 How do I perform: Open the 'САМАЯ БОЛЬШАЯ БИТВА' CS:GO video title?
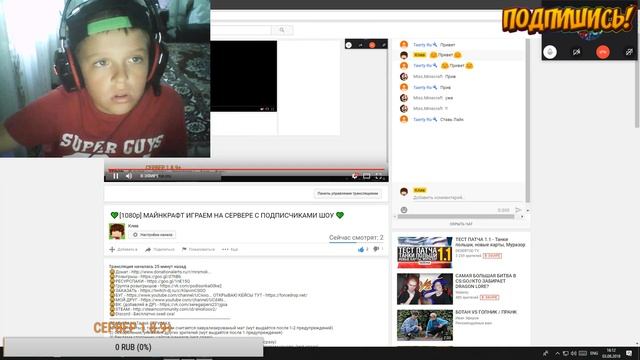point(486,281)
